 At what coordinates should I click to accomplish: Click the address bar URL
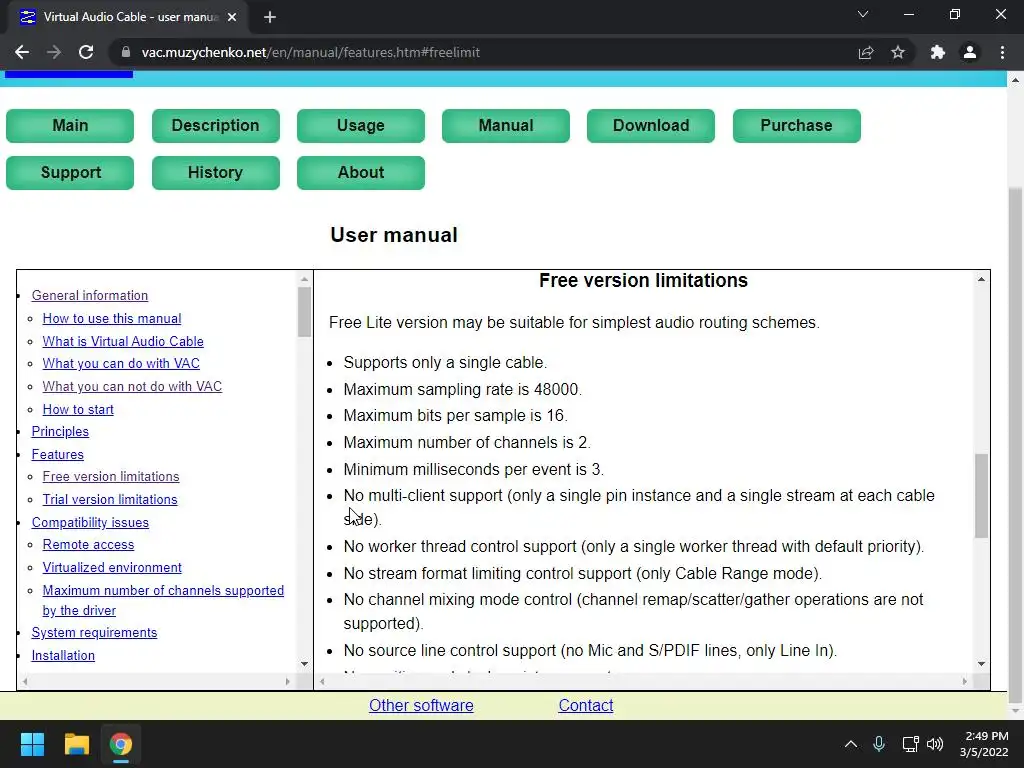[x=311, y=52]
